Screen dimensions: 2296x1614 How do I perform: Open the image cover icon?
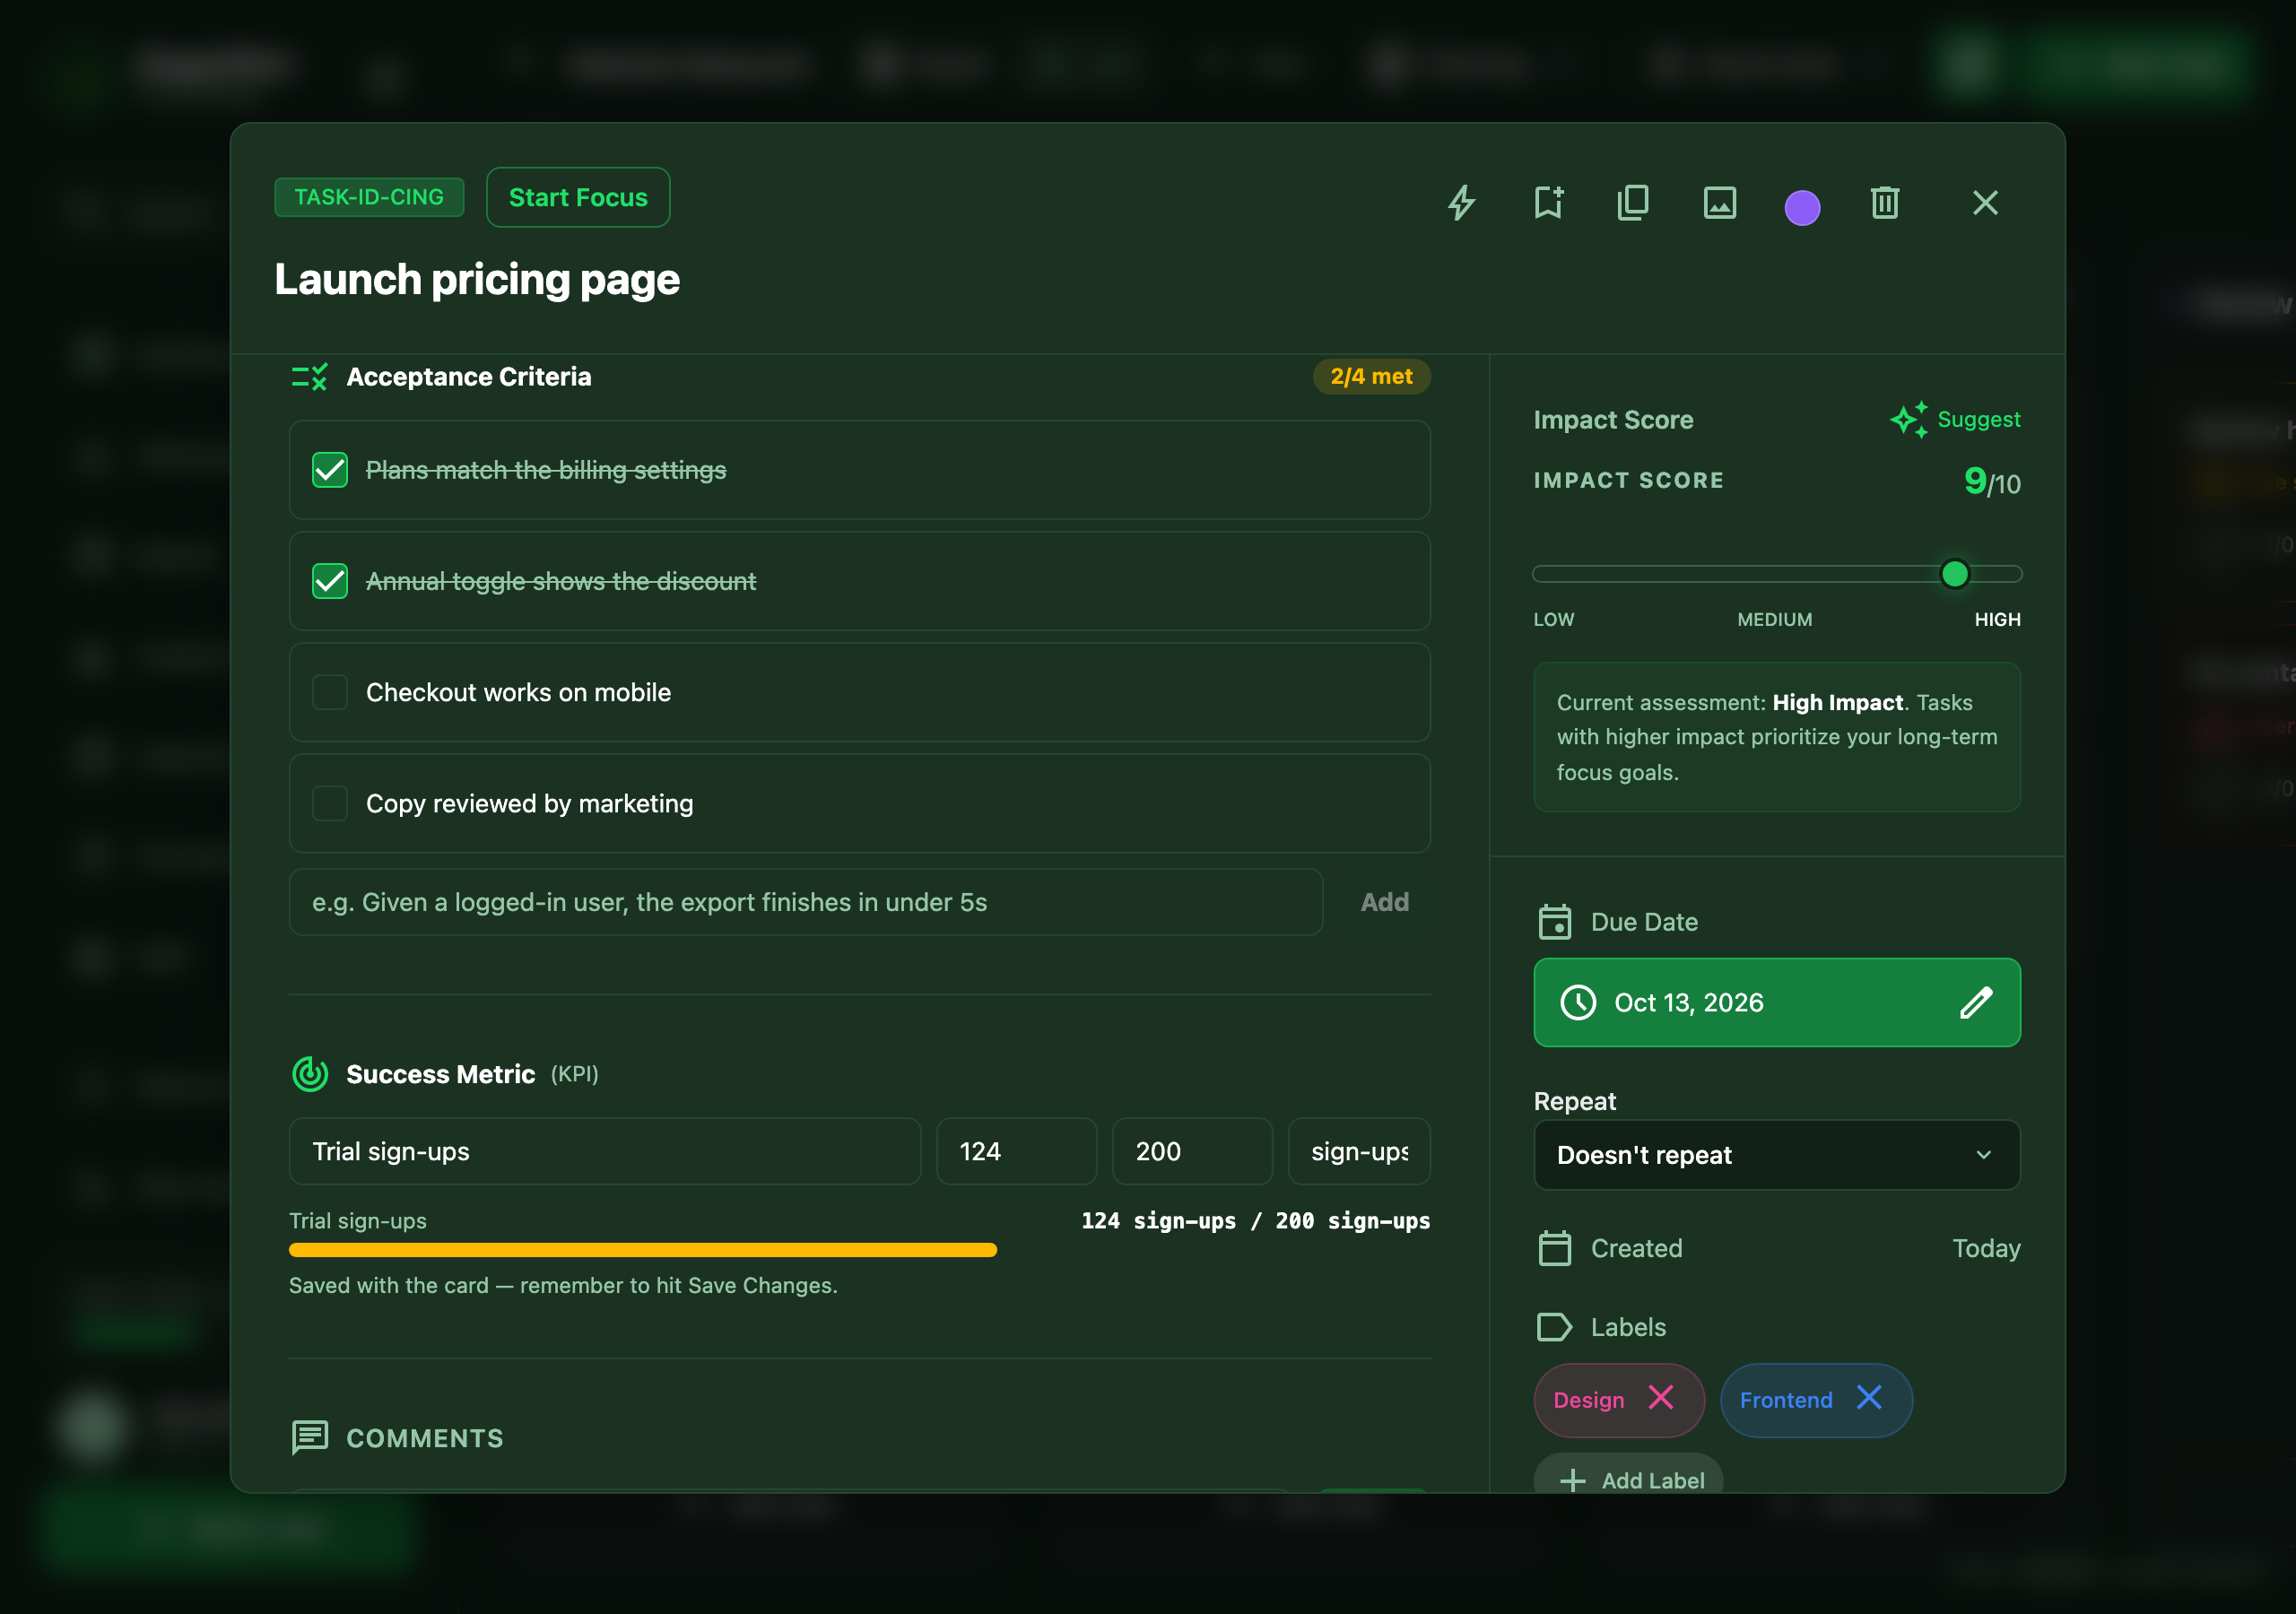click(x=1719, y=203)
